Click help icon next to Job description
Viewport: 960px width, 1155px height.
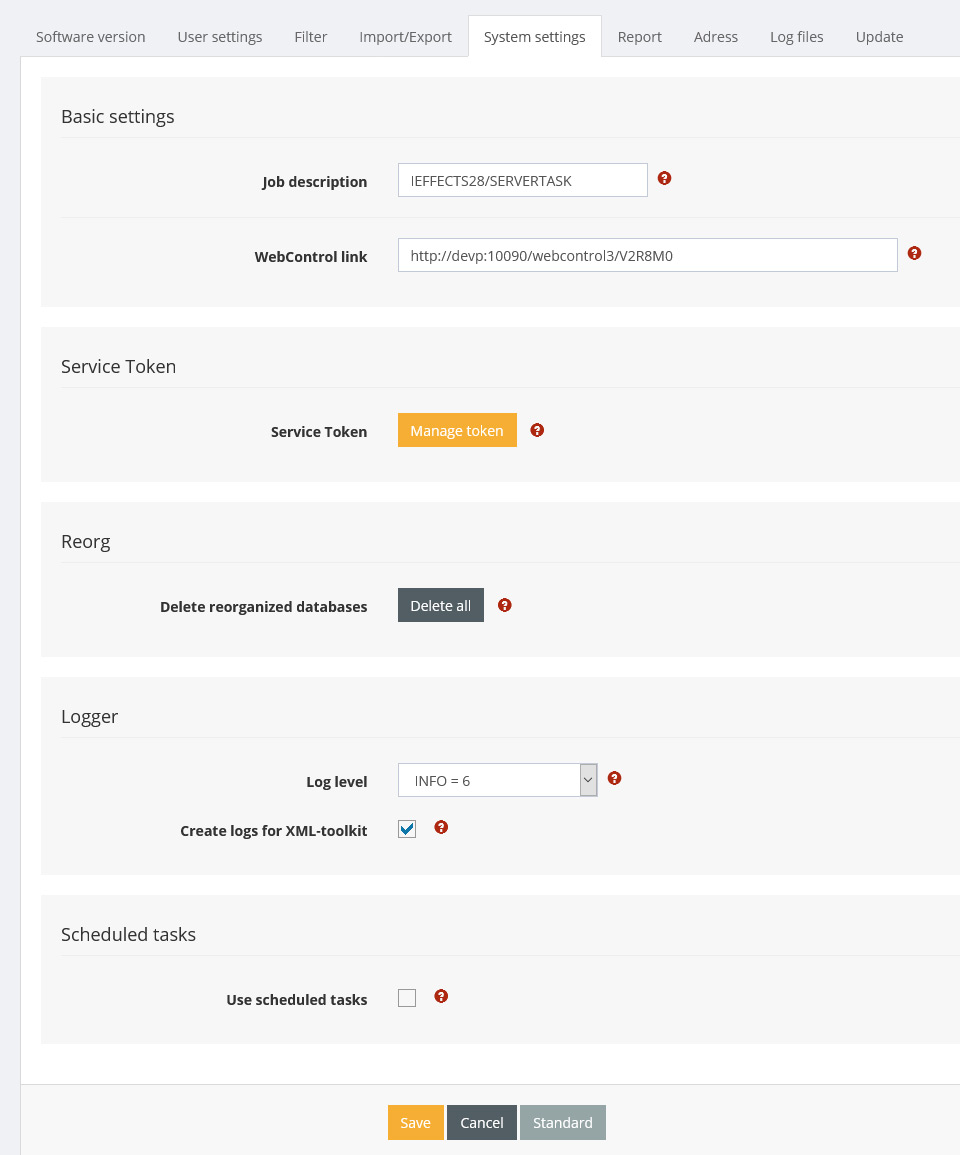point(664,179)
